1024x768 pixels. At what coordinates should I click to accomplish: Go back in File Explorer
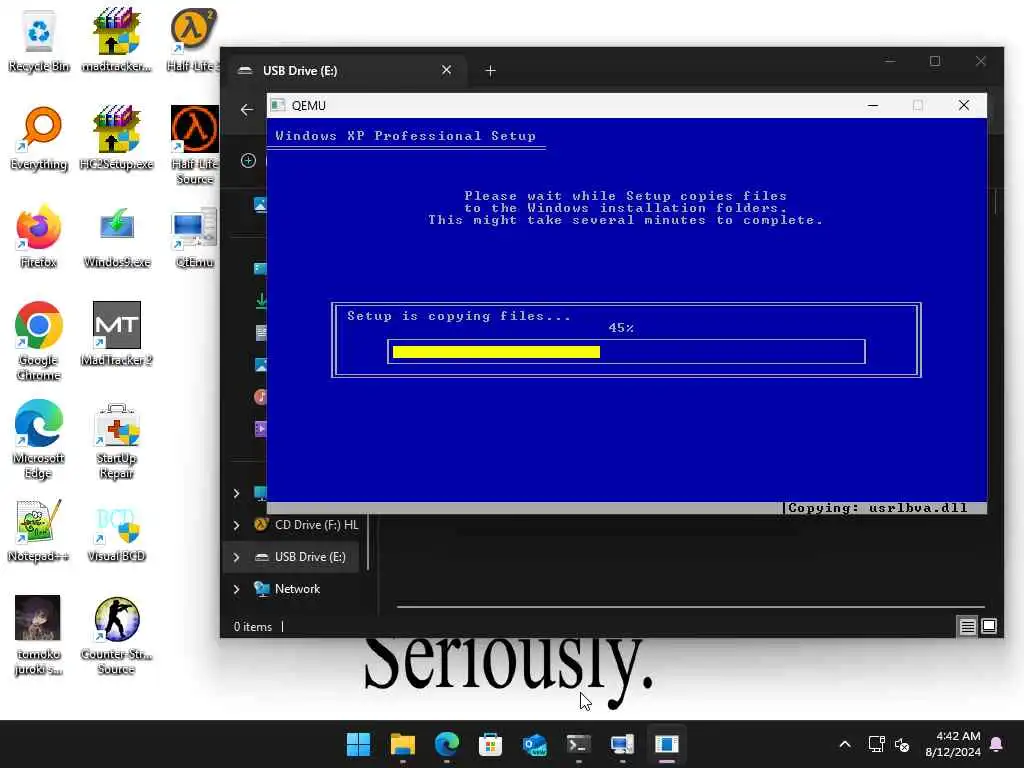[247, 110]
